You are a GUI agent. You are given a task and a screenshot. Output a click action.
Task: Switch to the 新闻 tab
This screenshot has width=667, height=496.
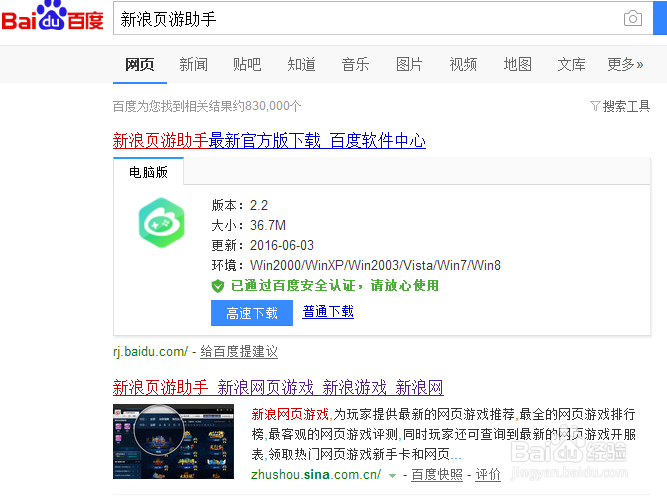point(194,65)
